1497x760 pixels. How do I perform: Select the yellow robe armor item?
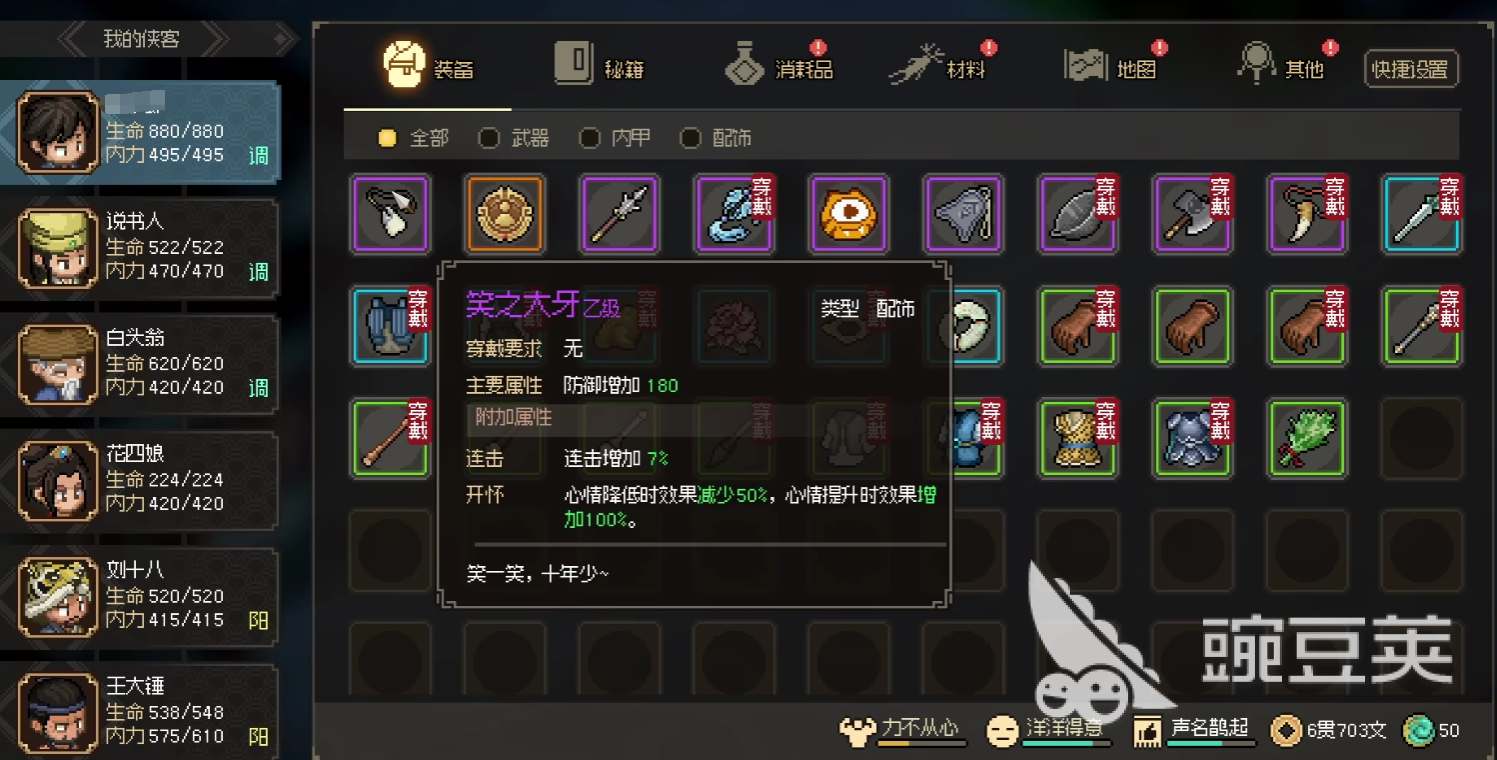point(1078,437)
